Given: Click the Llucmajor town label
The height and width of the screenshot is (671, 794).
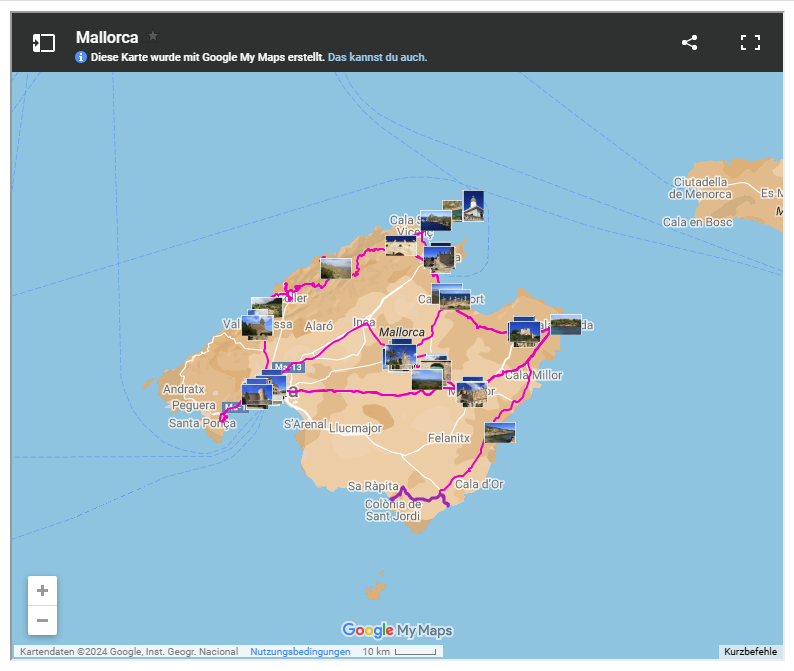Looking at the screenshot, I should click(x=355, y=428).
